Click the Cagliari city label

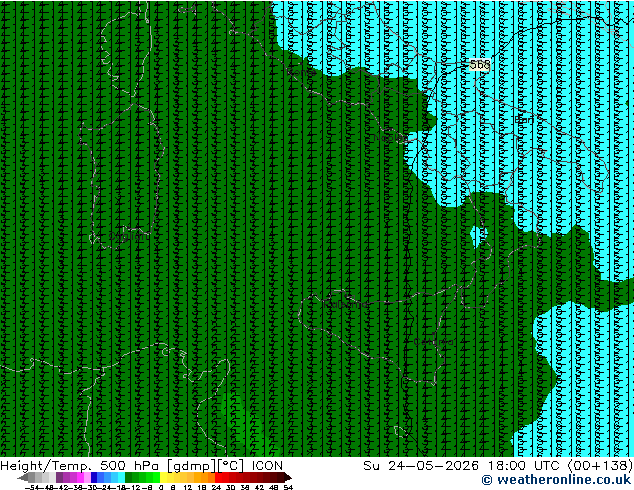click(x=129, y=237)
